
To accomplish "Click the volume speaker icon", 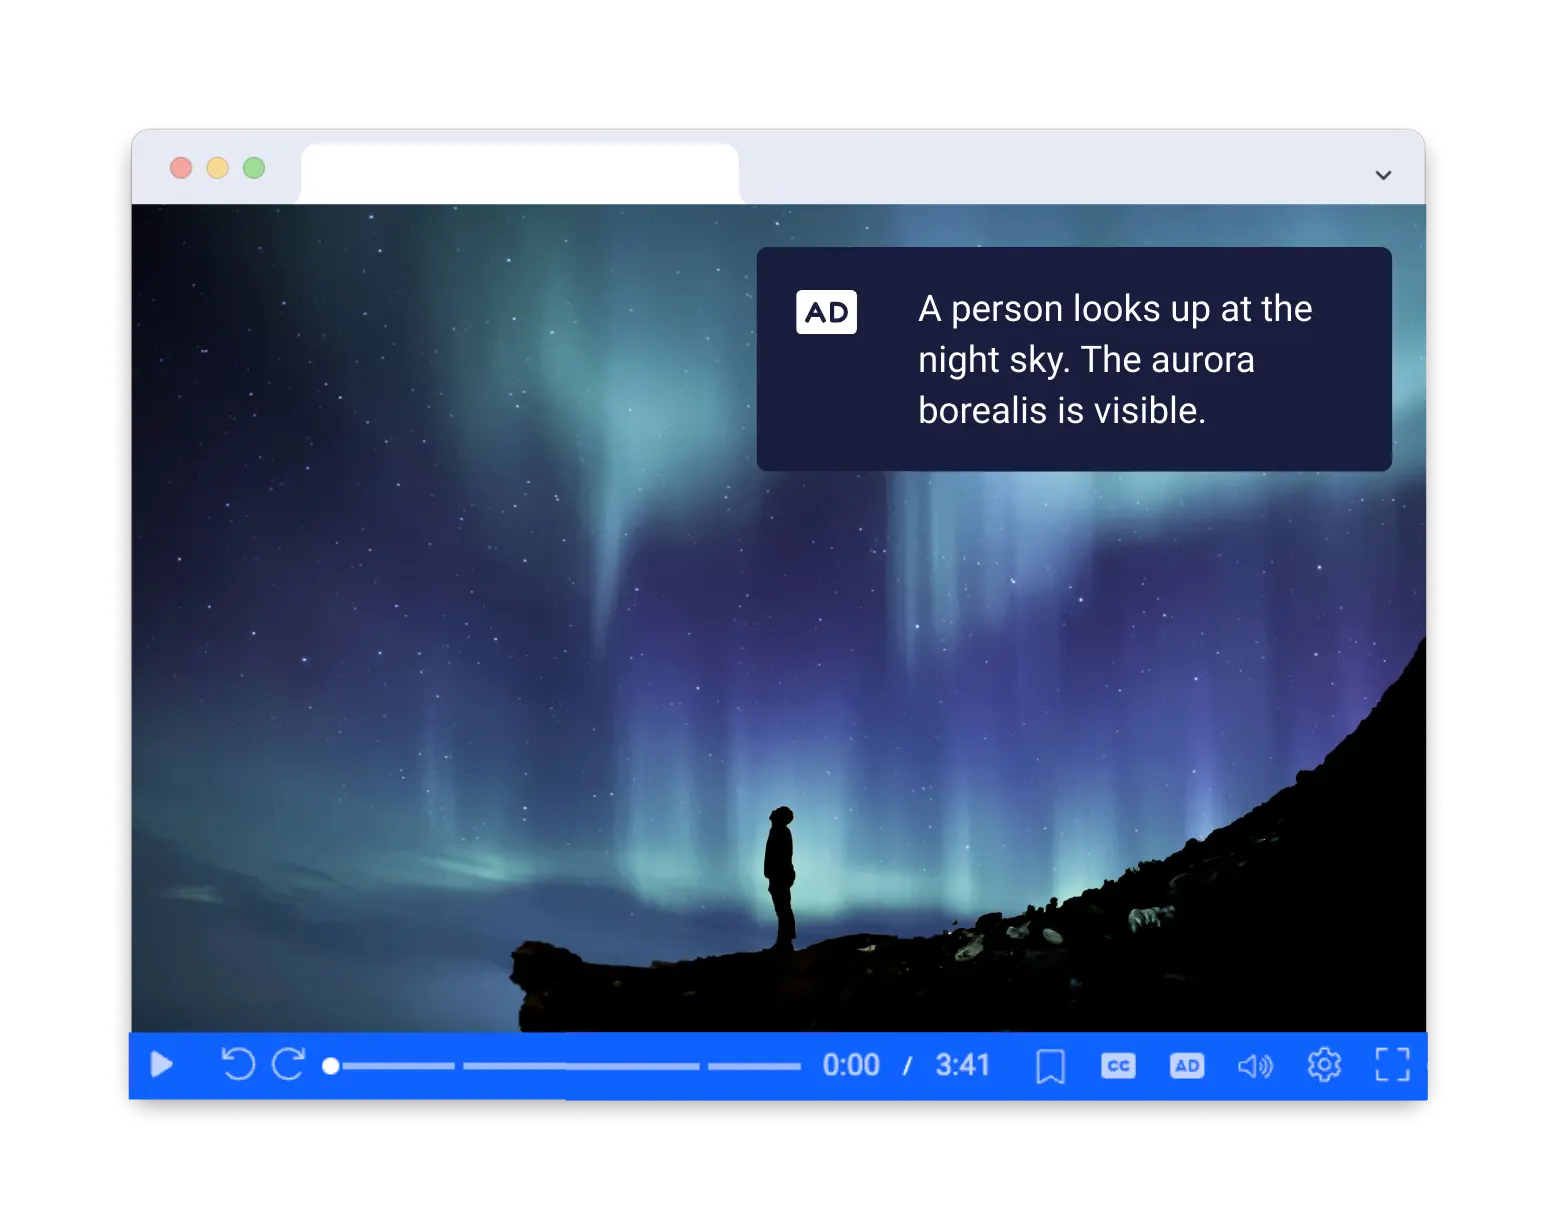I will click(1255, 1066).
